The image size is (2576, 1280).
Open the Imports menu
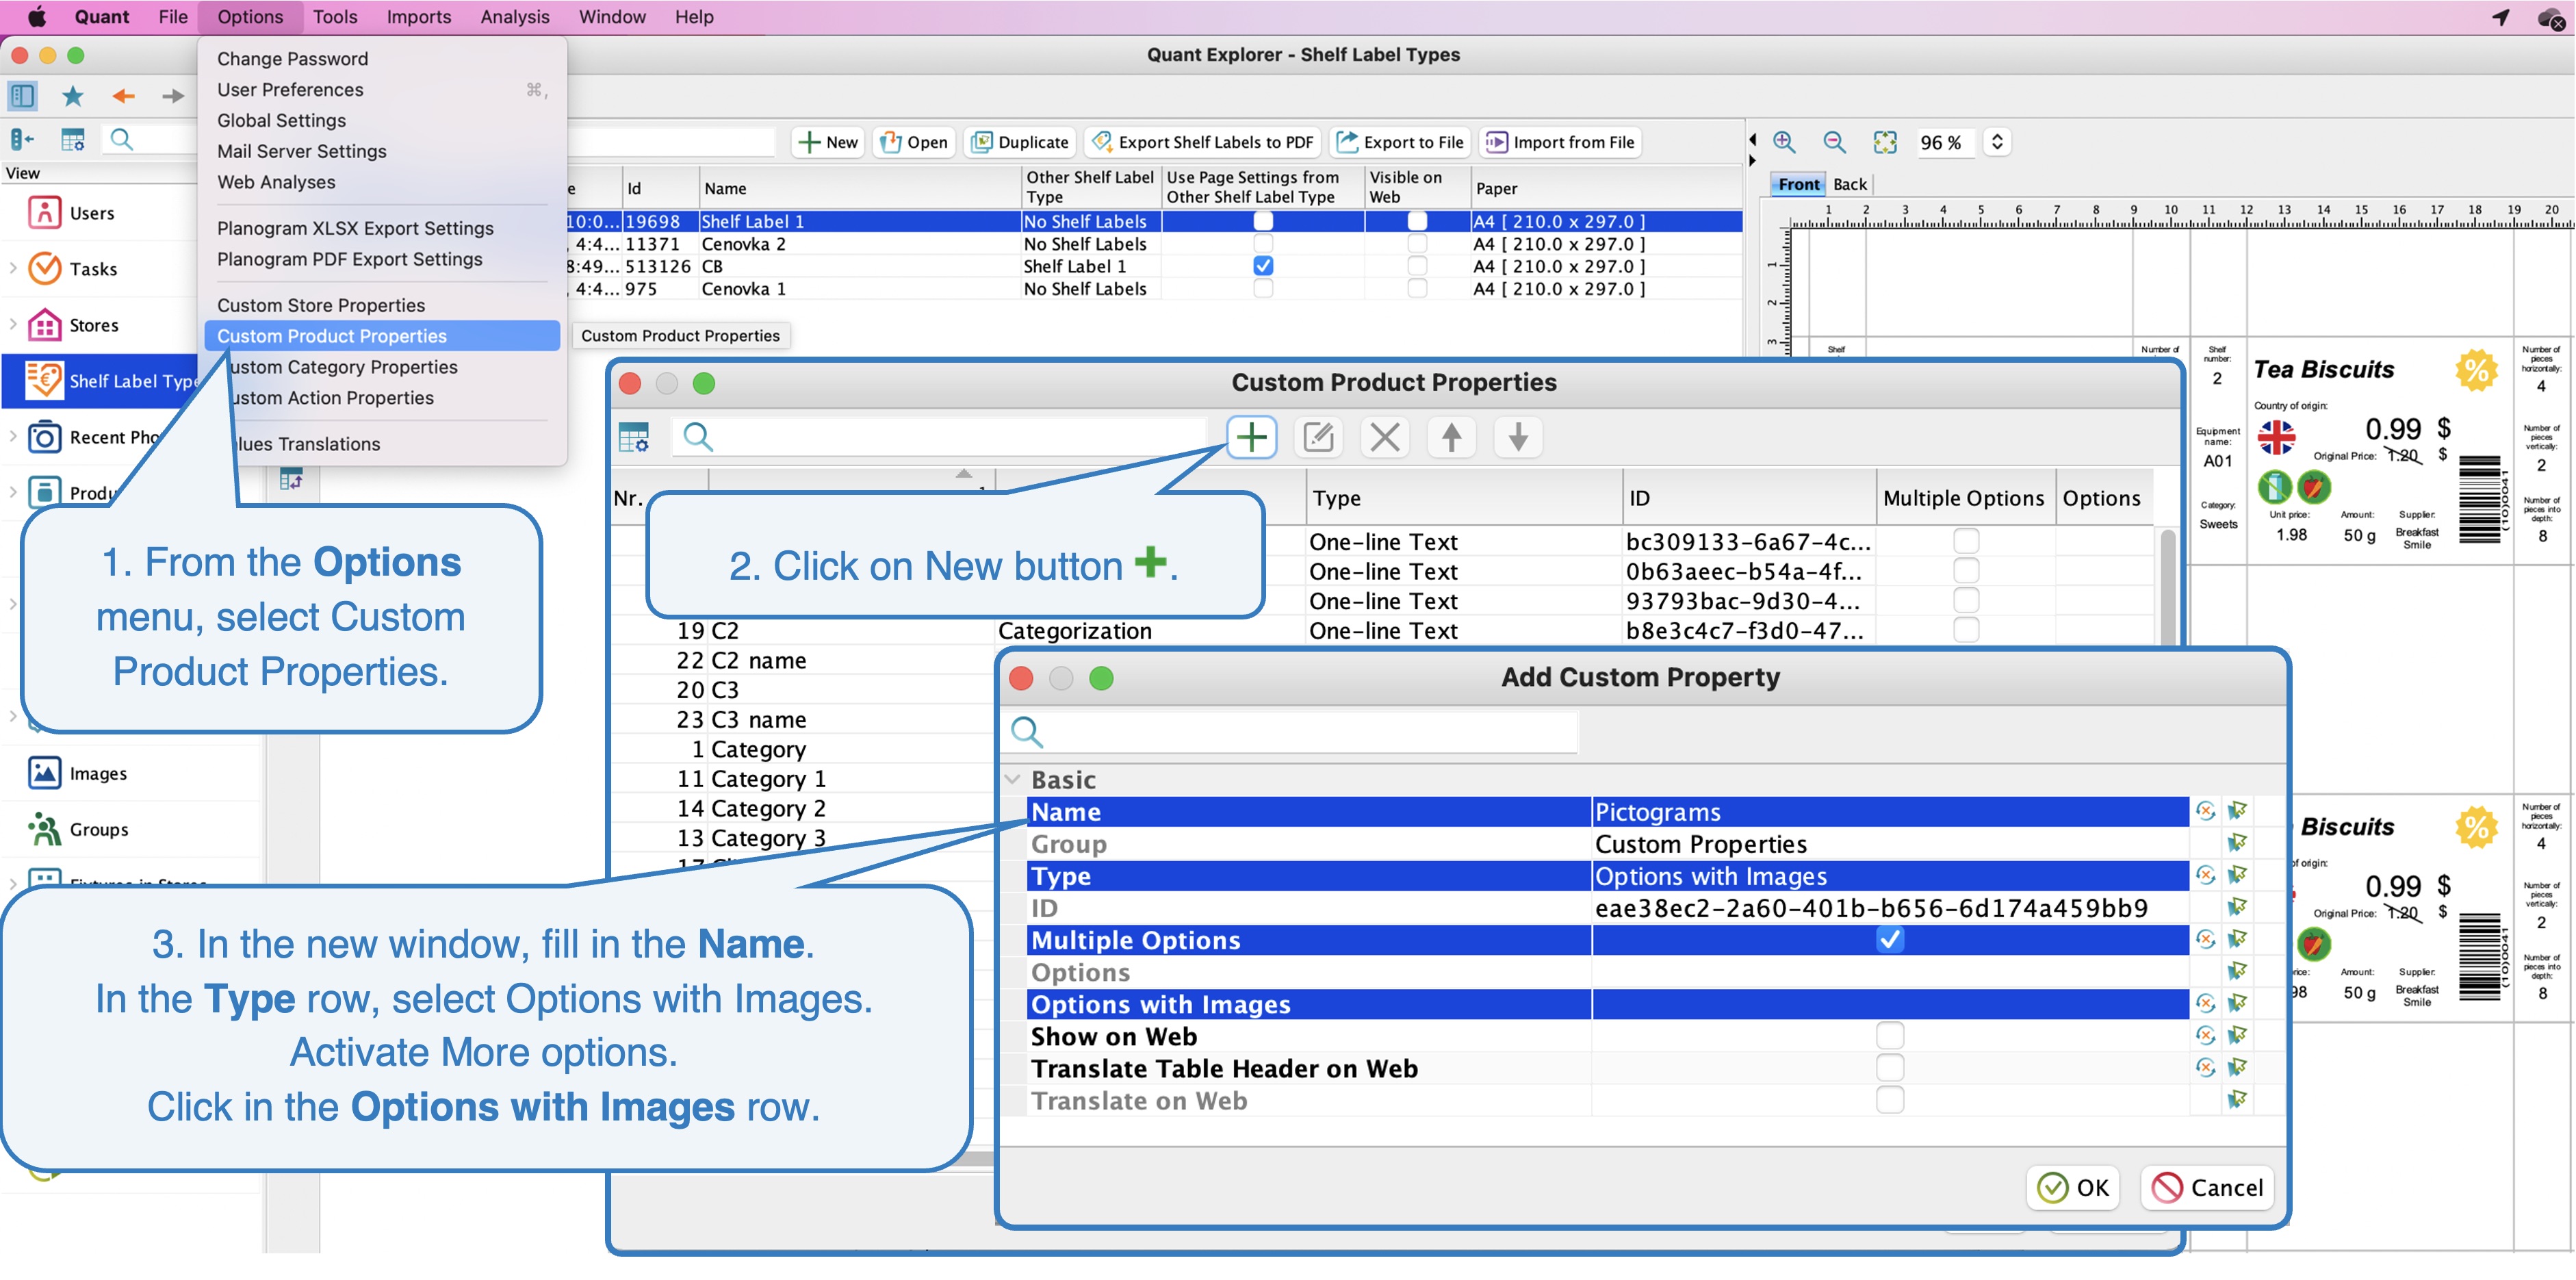pyautogui.click(x=418, y=17)
